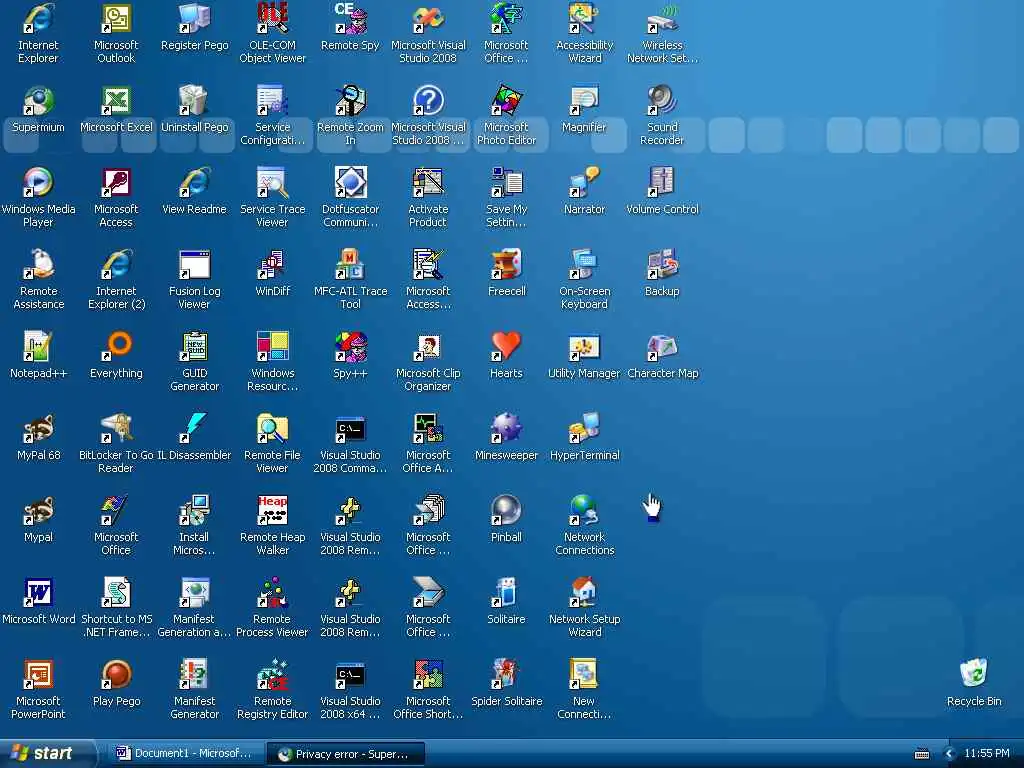Switch to Document1 Microsoft Word taskbar button
The image size is (1024, 768).
185,754
